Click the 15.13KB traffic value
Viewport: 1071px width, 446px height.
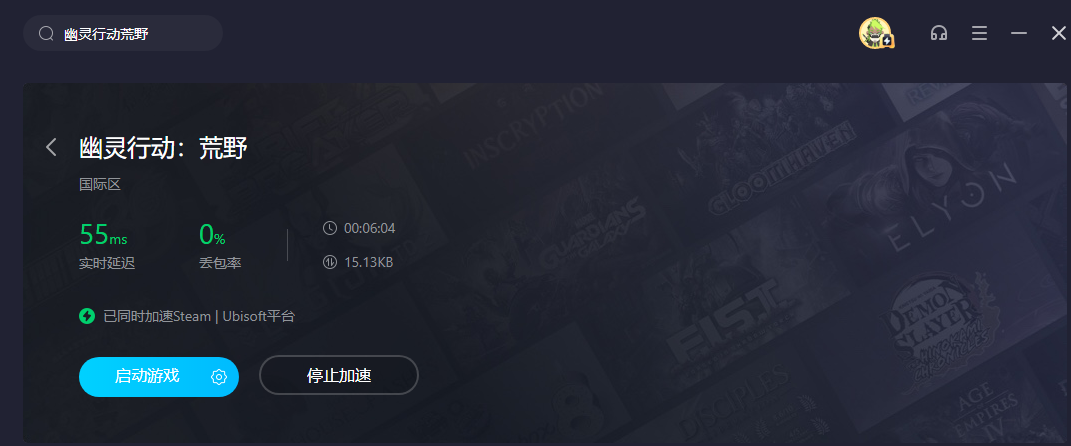coord(369,262)
